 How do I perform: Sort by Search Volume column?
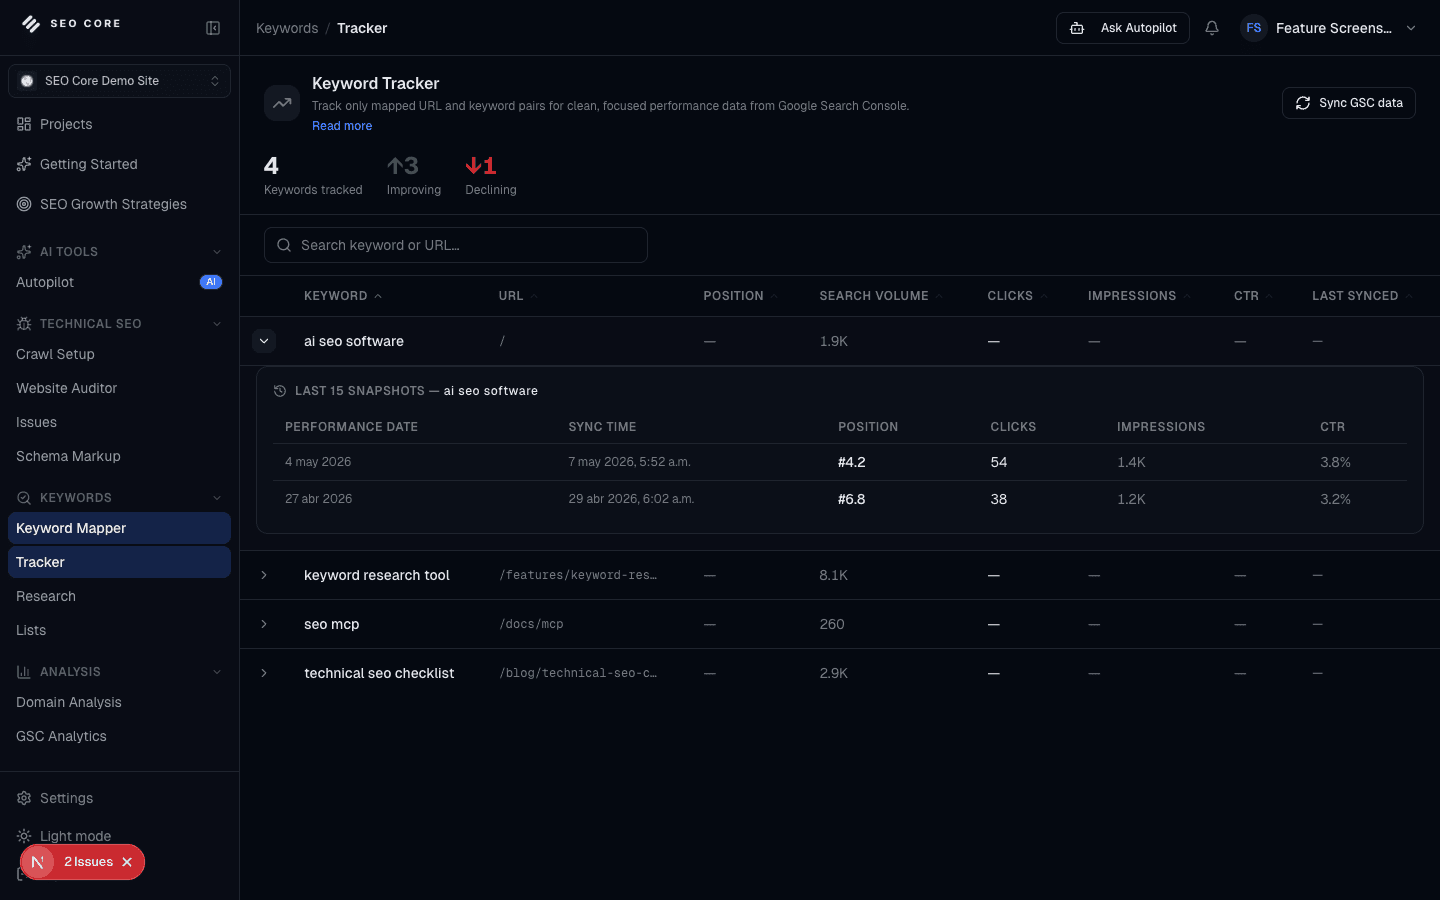880,296
